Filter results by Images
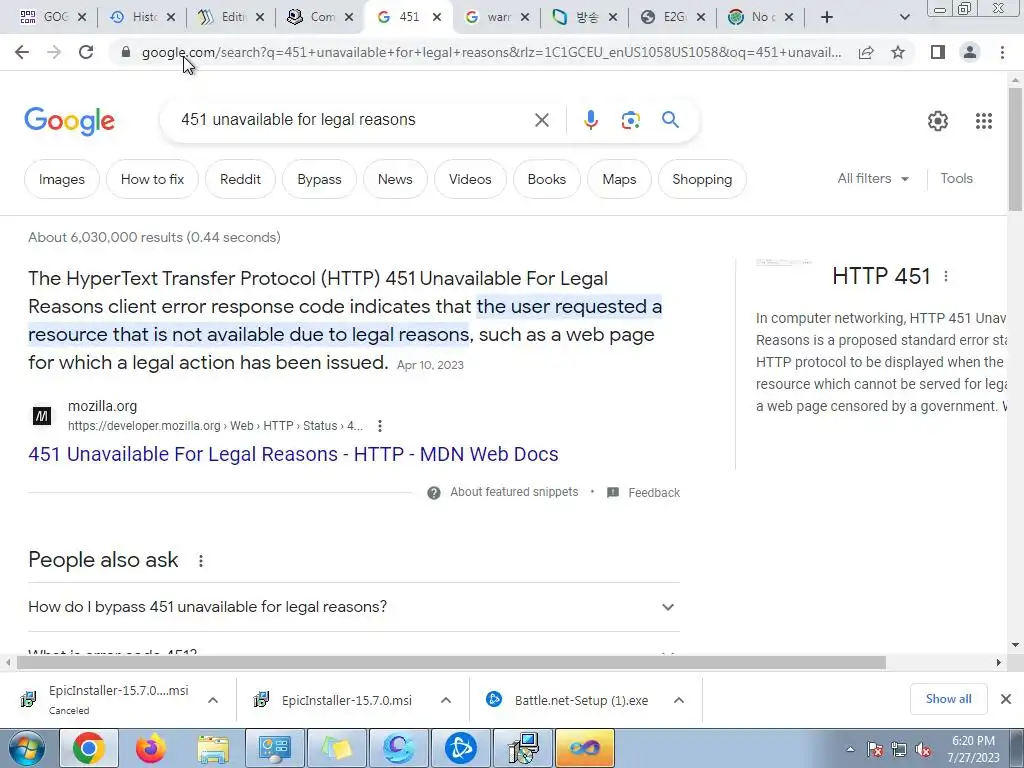Viewport: 1024px width, 768px height. [61, 179]
